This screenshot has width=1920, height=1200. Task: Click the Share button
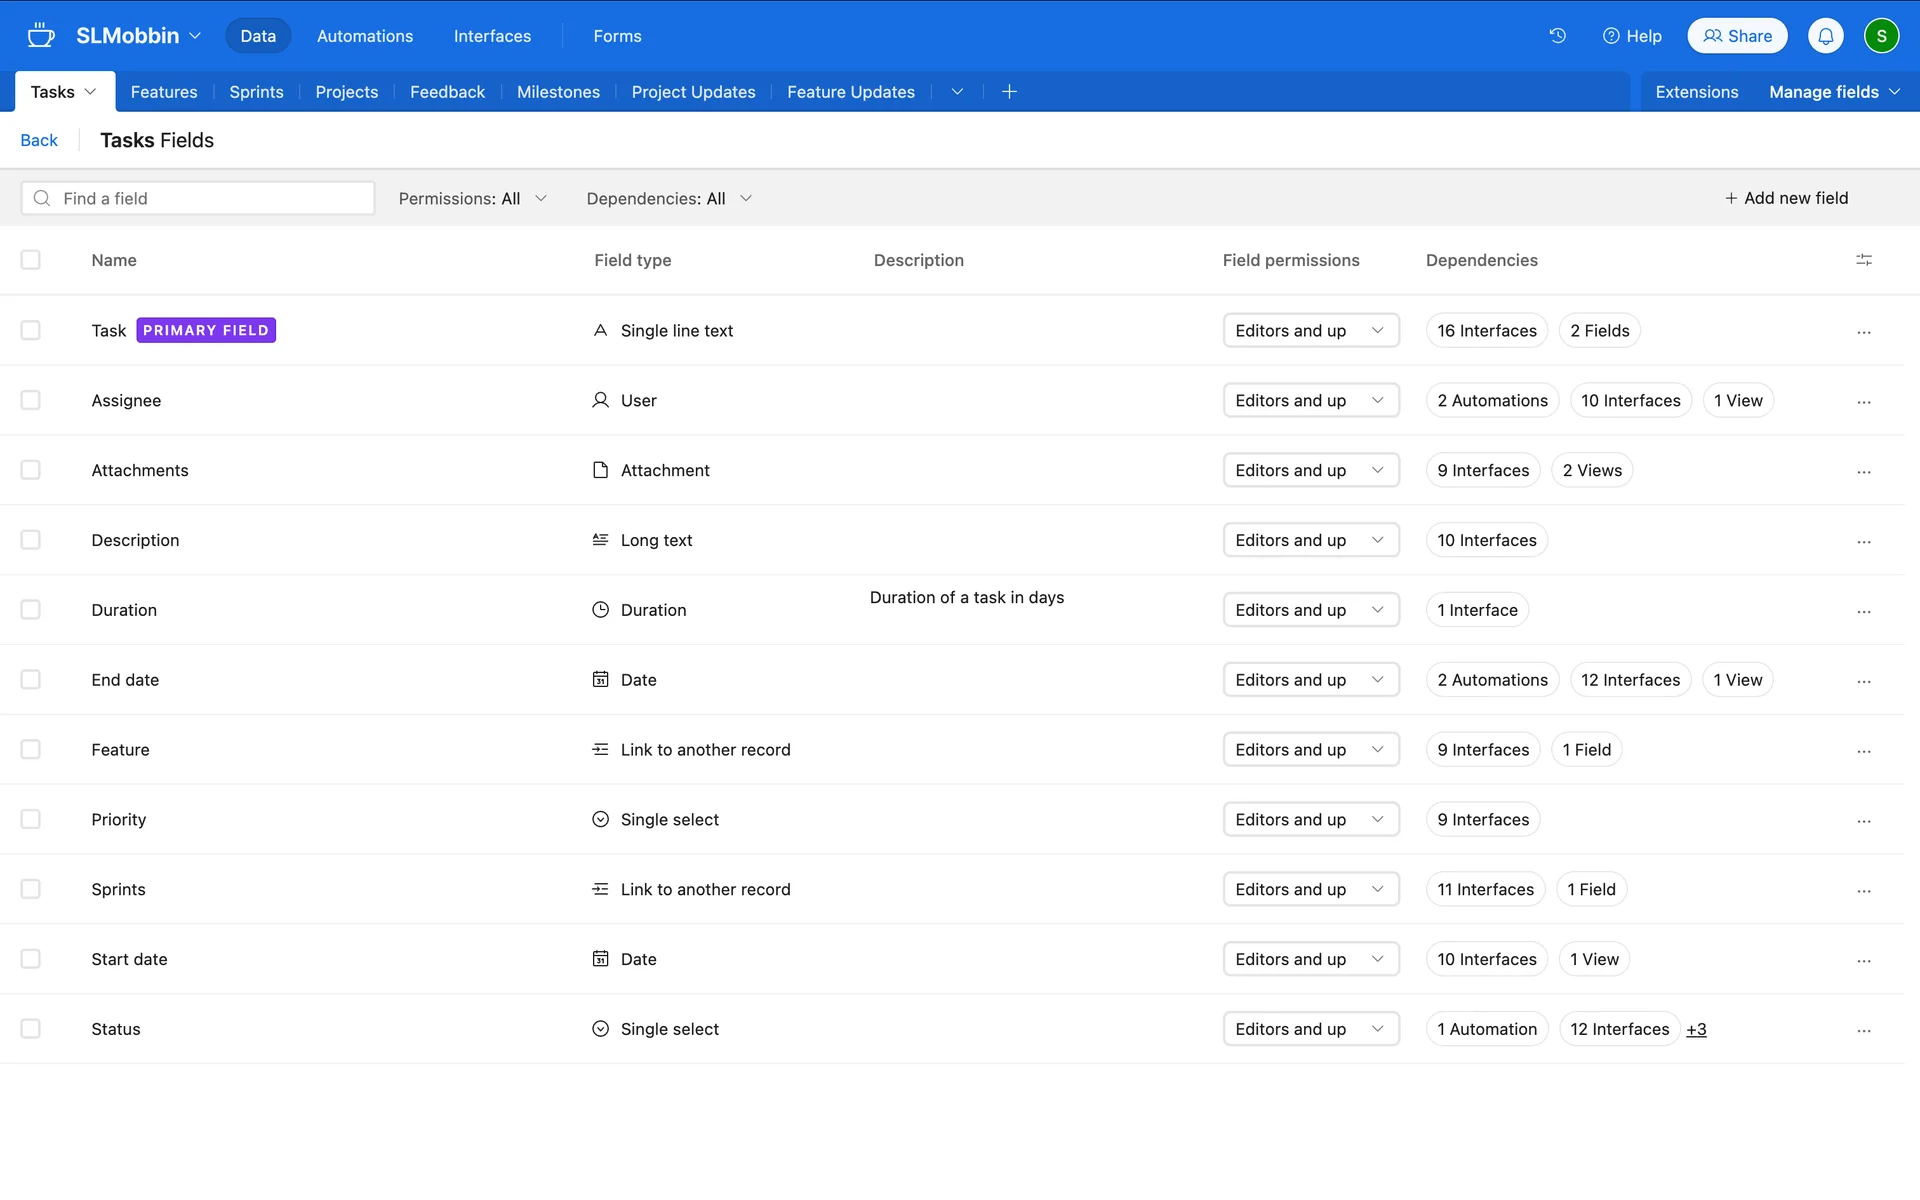click(1737, 36)
